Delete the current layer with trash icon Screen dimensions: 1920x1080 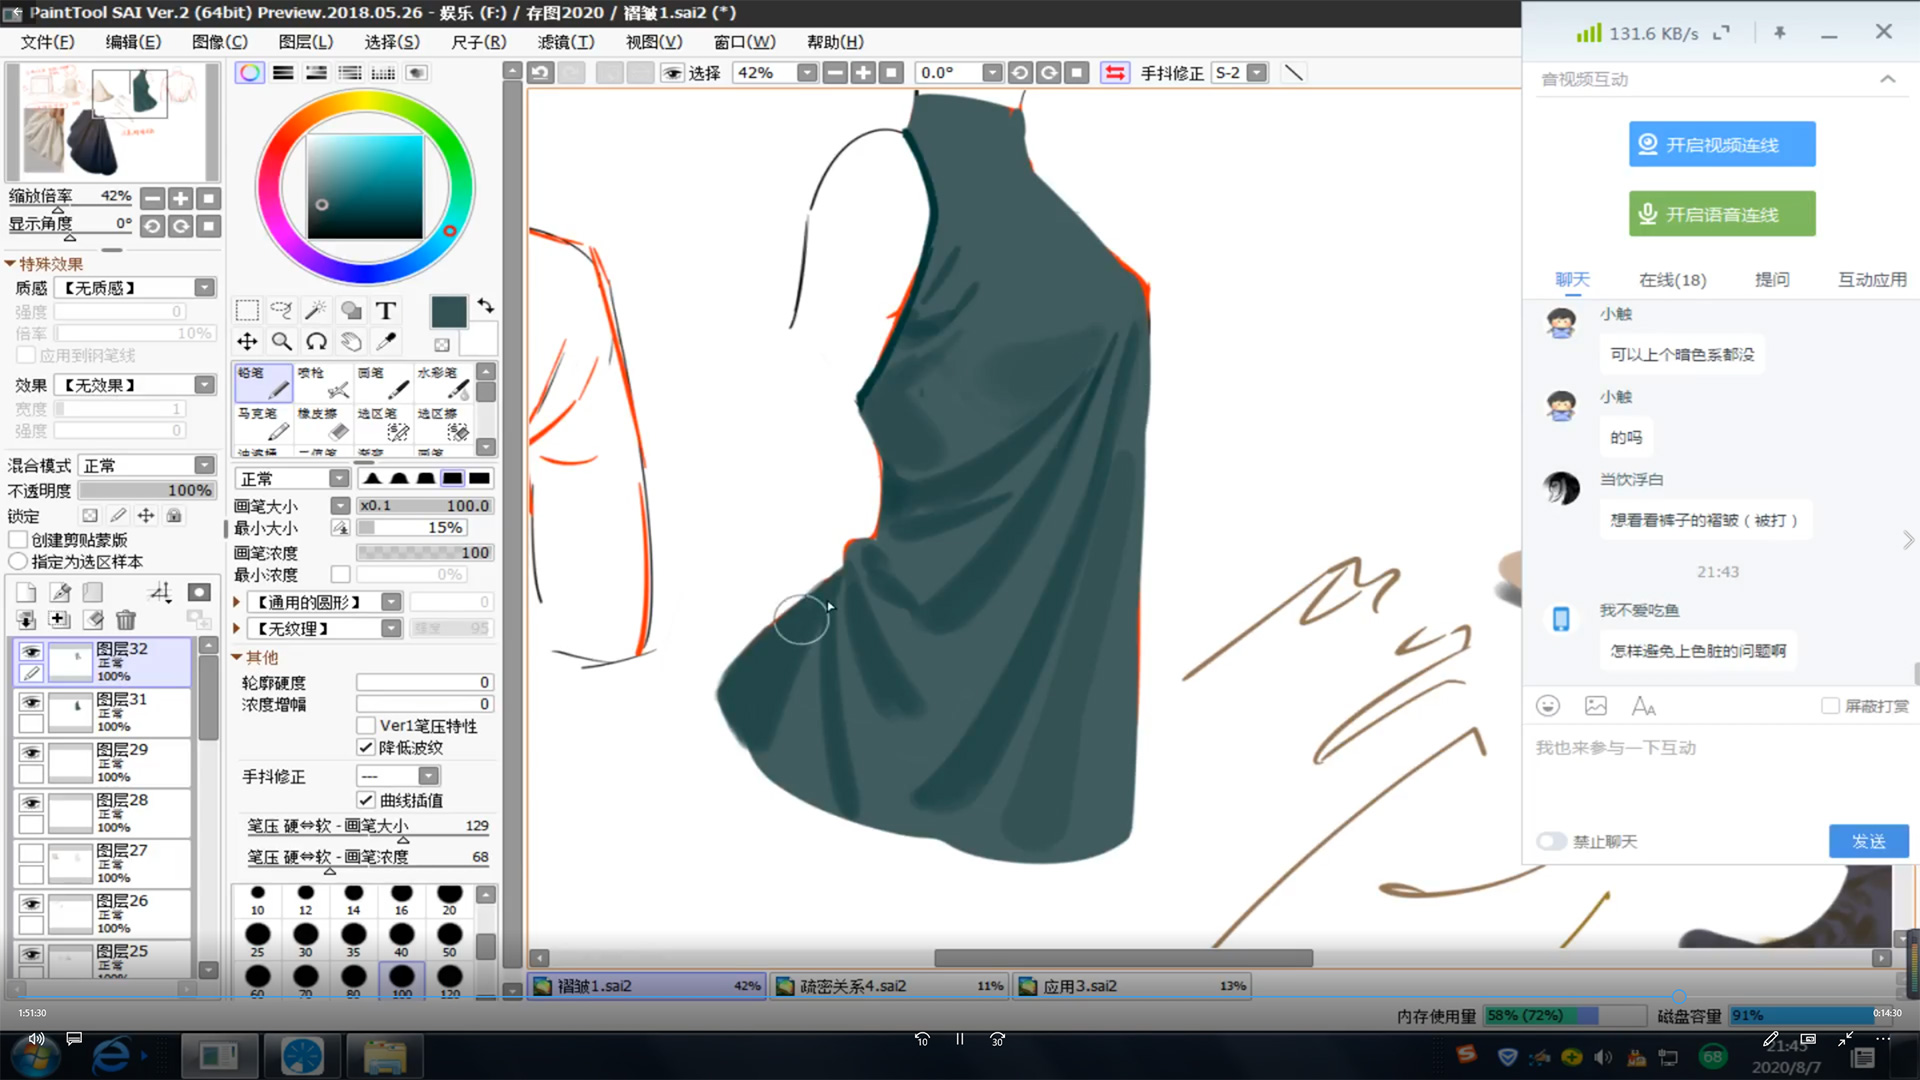pos(125,620)
